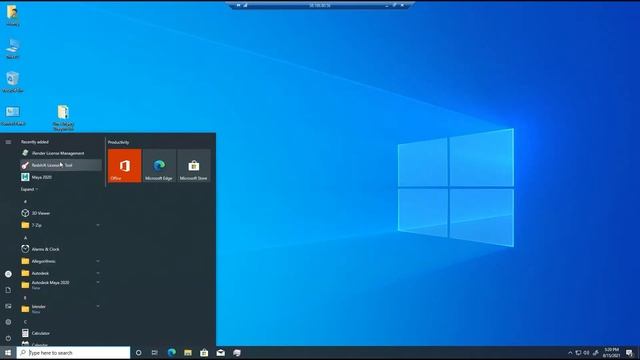
Task: Show hidden system tray icons
Action: point(570,353)
